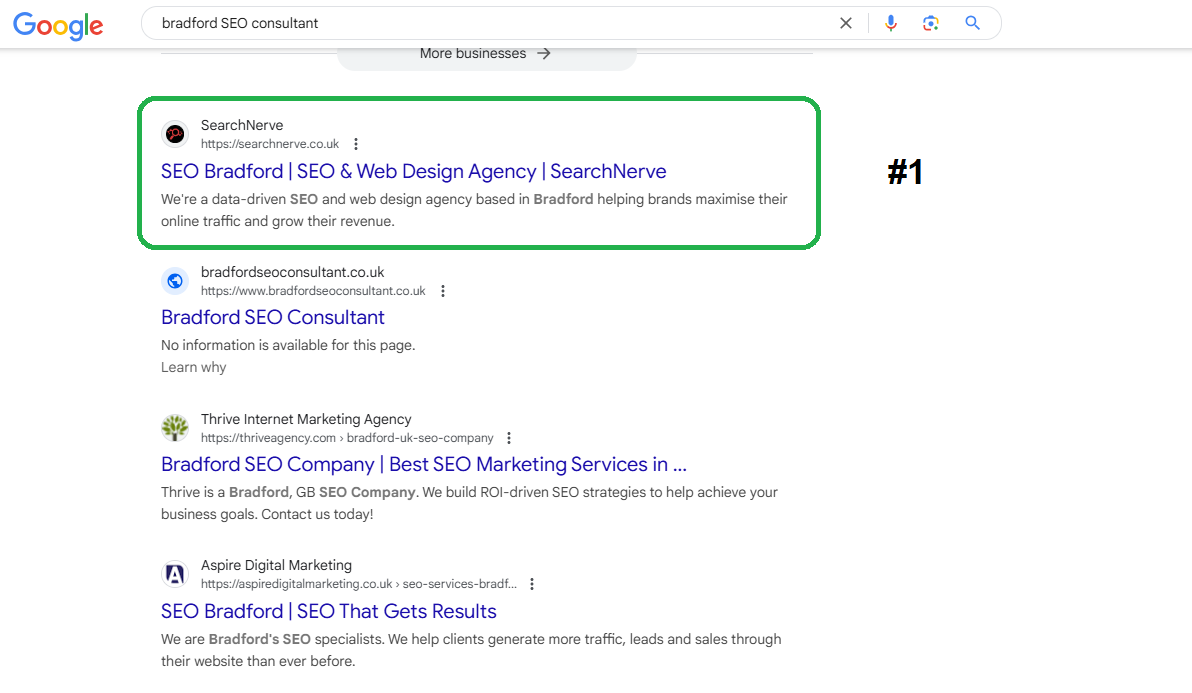Click the bradfordseoconsultant.co.uk site name text

pyautogui.click(x=293, y=272)
